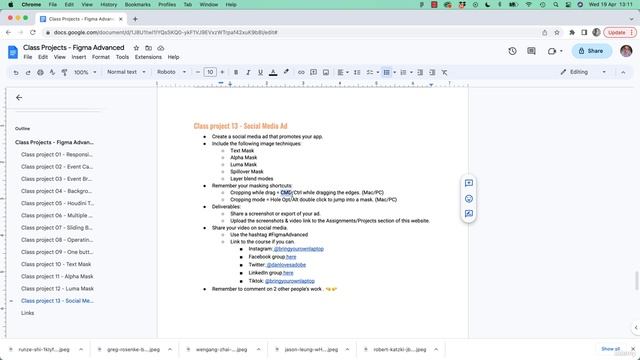Click the Decrease indent icon
The image size is (640, 360).
click(420, 72)
